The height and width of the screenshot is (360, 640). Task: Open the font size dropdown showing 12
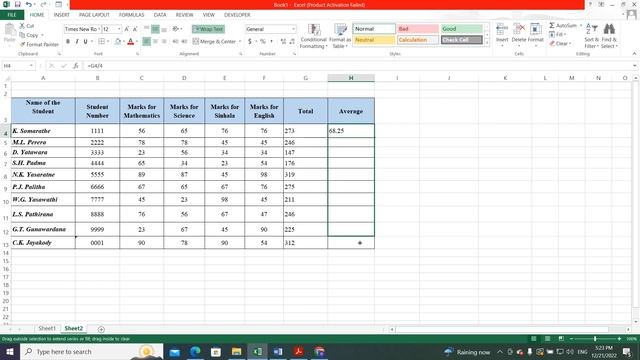119,29
